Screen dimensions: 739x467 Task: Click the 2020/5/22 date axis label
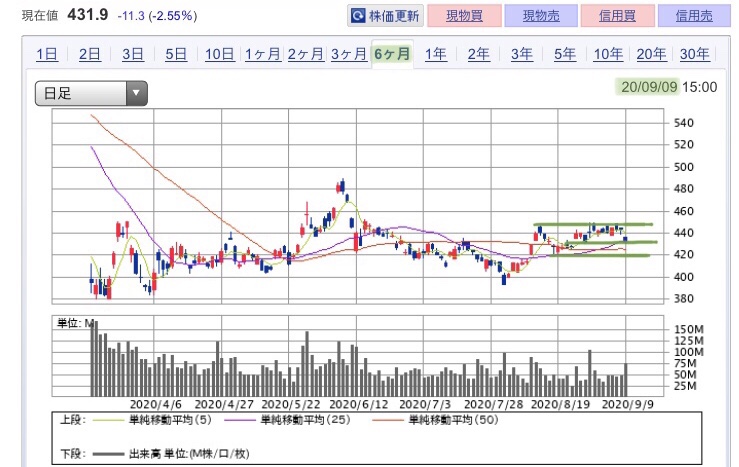pyautogui.click(x=291, y=404)
